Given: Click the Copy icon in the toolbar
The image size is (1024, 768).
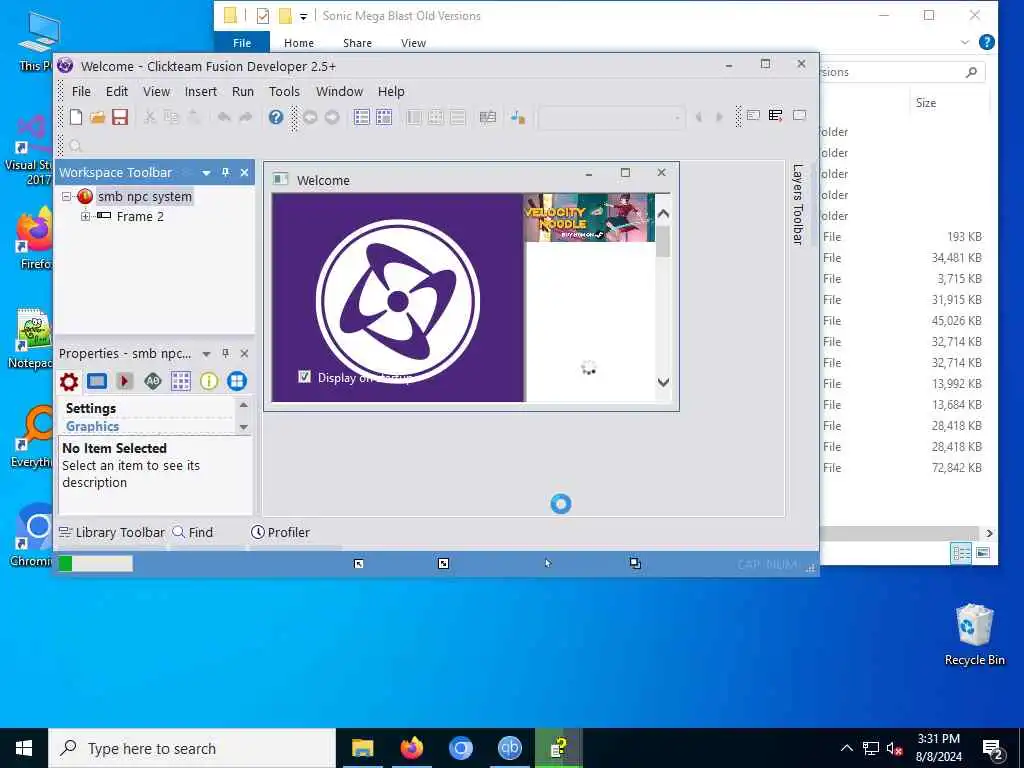Looking at the screenshot, I should point(171,117).
